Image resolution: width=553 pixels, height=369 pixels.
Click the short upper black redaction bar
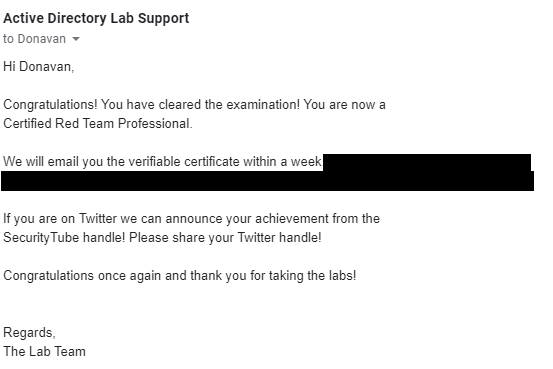[427, 162]
